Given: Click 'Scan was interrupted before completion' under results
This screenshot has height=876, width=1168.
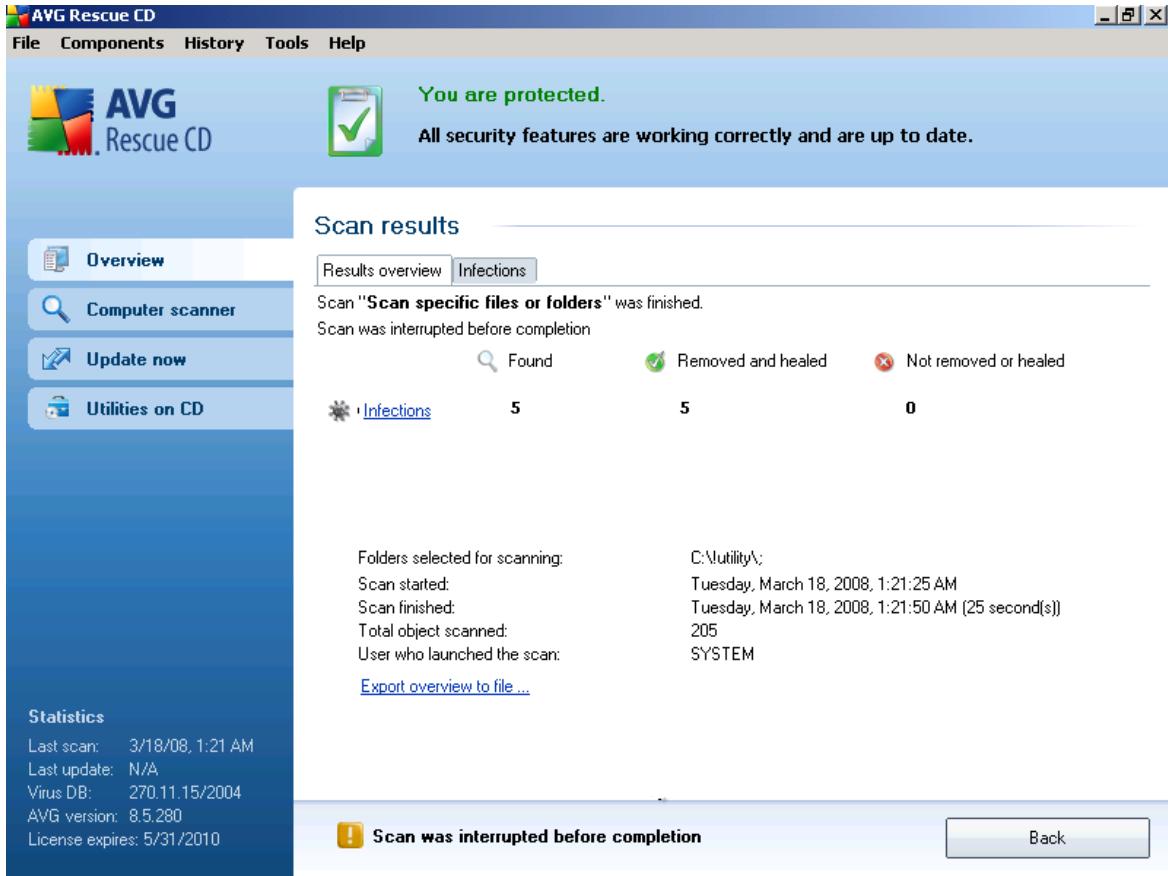Looking at the screenshot, I should [x=454, y=328].
